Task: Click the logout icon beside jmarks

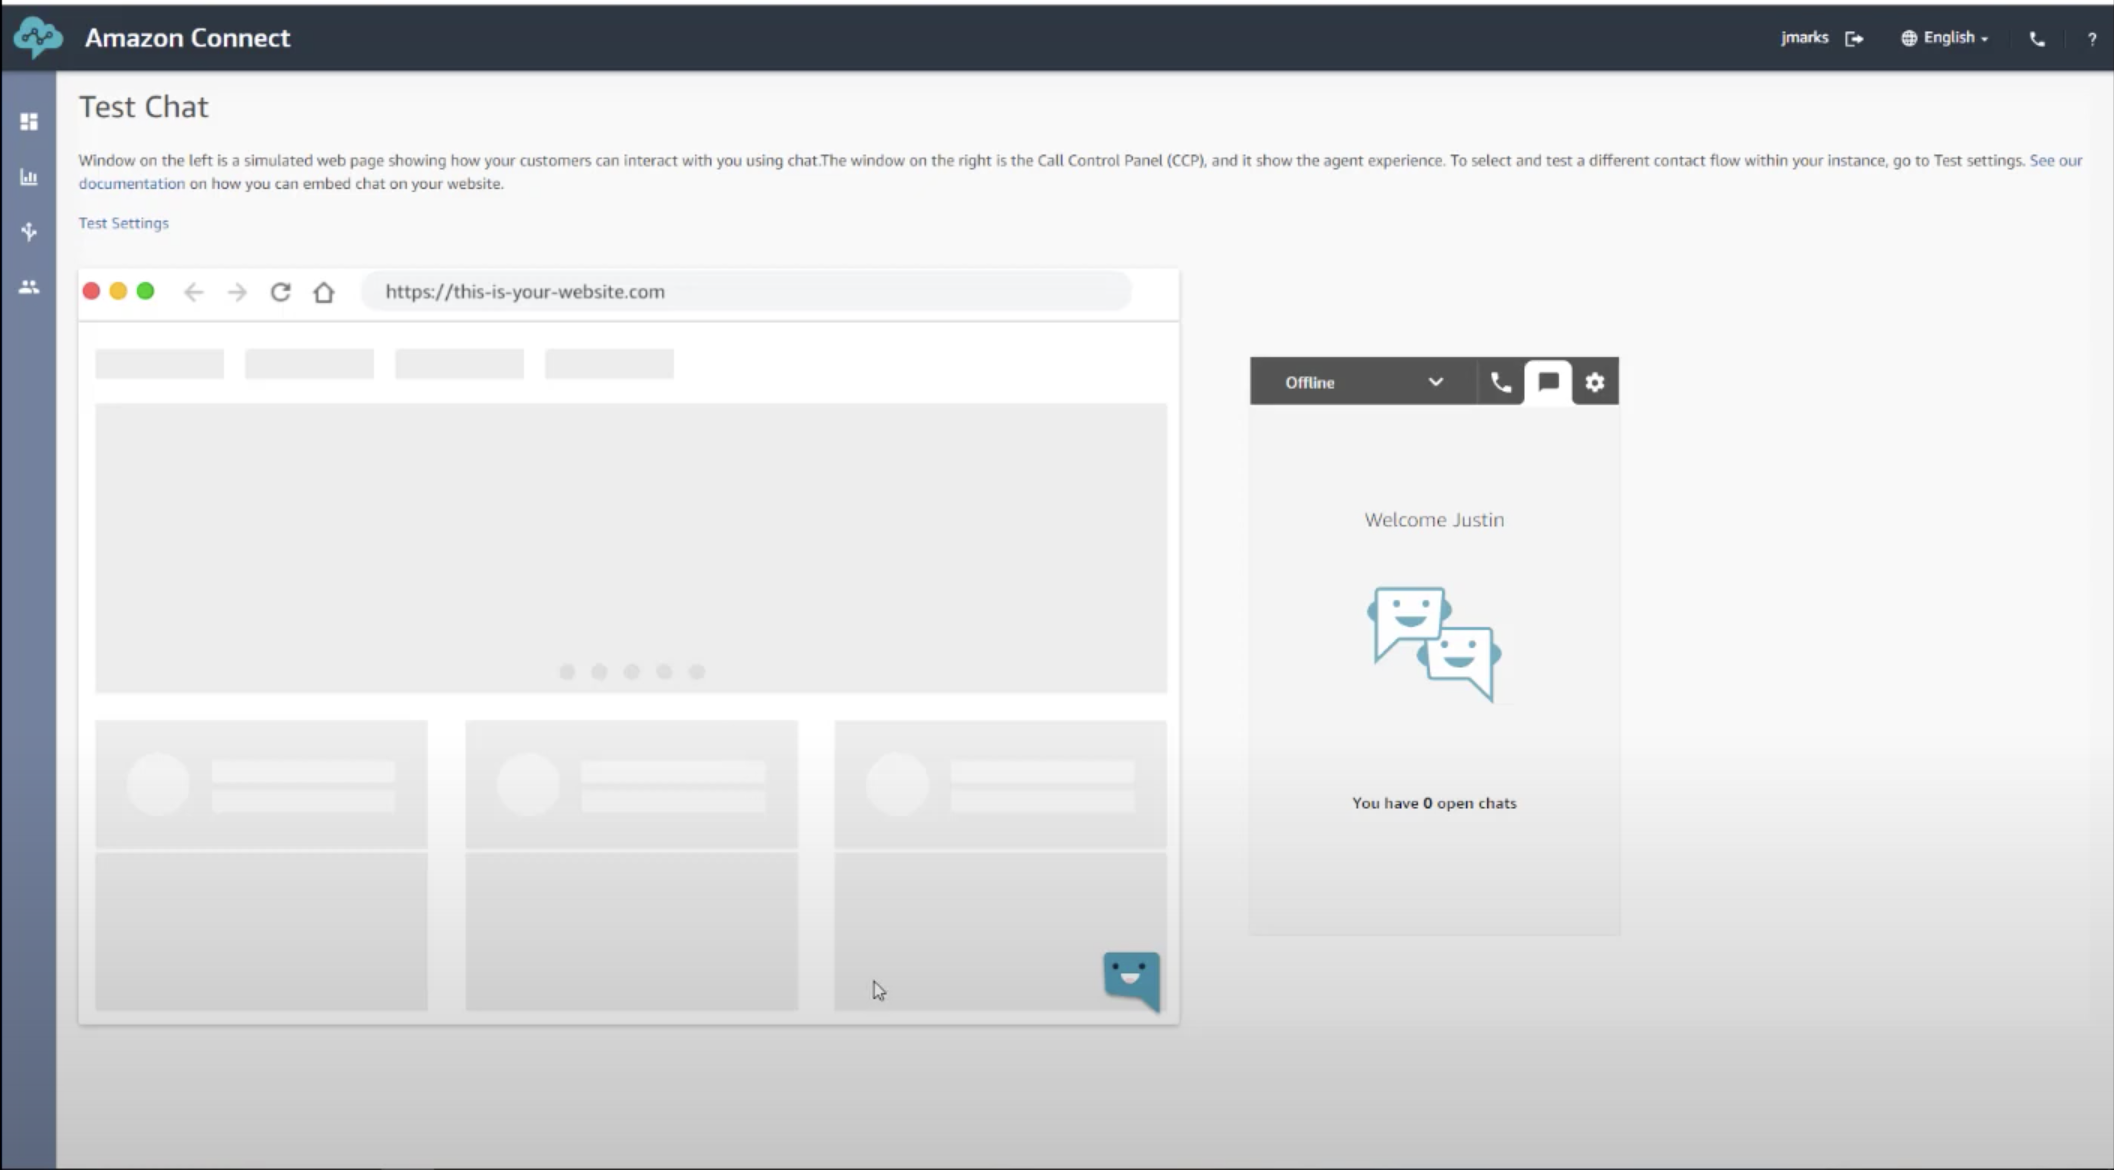Action: [x=1854, y=38]
